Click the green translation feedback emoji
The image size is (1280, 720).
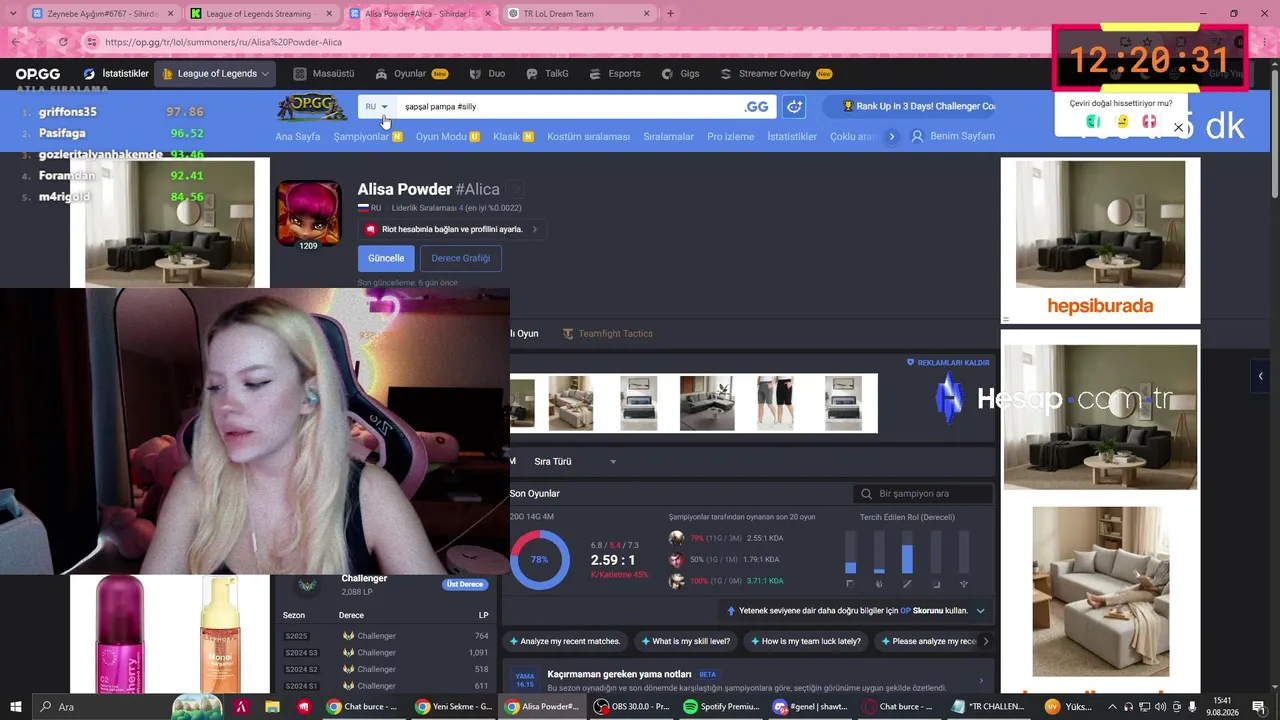pyautogui.click(x=1093, y=122)
